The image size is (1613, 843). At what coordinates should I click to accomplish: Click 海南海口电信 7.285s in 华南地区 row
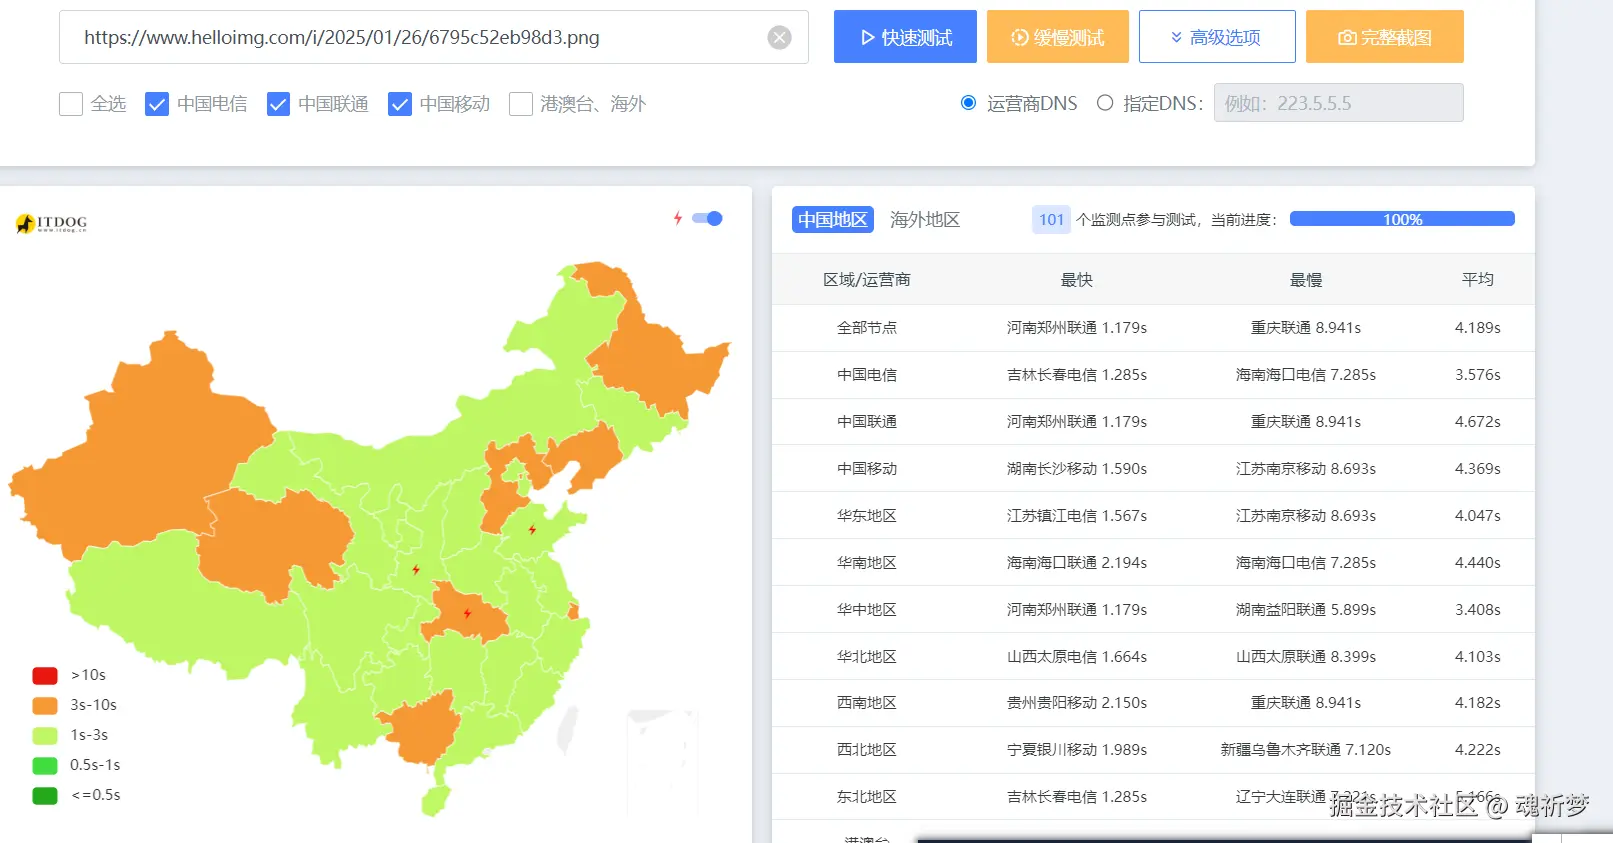tap(1306, 563)
